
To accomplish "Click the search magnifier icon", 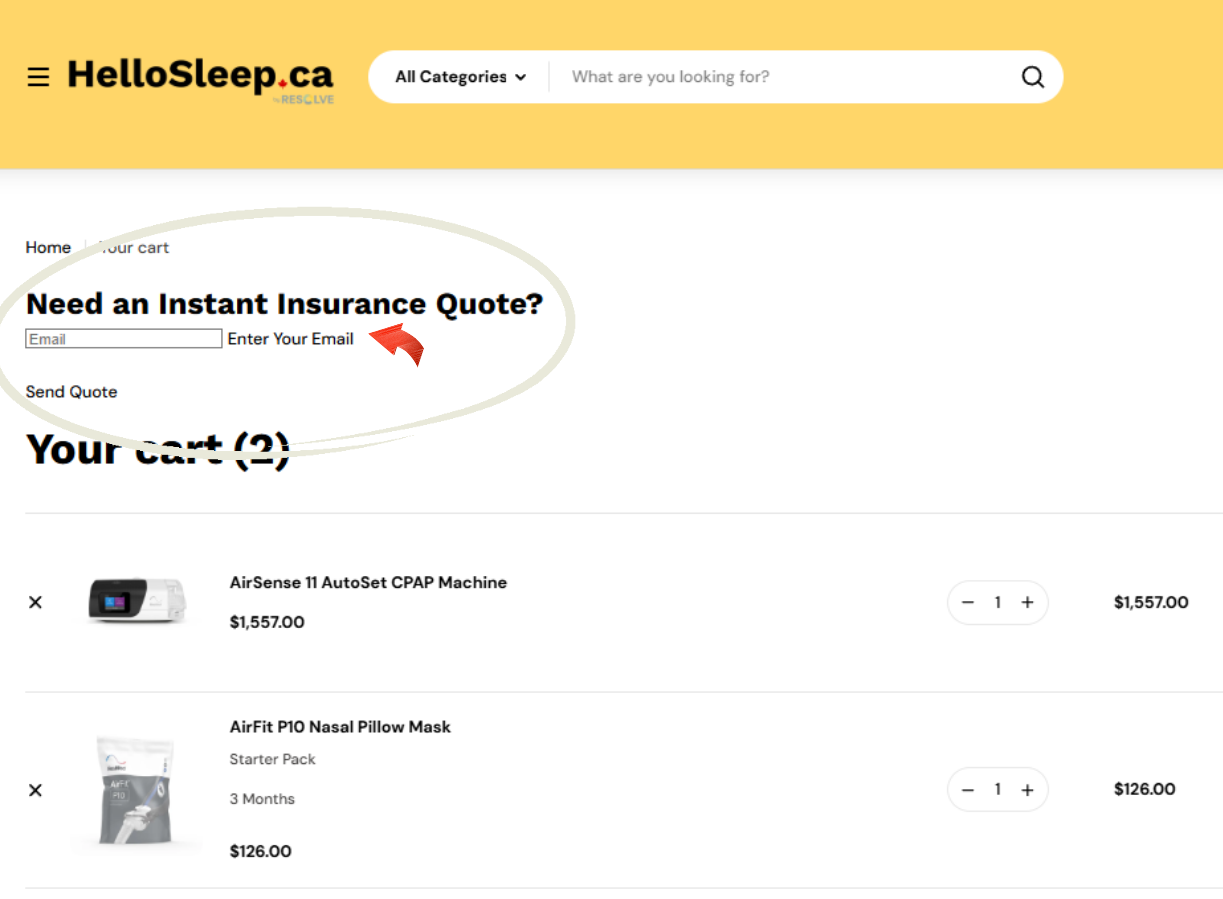I will (1032, 76).
